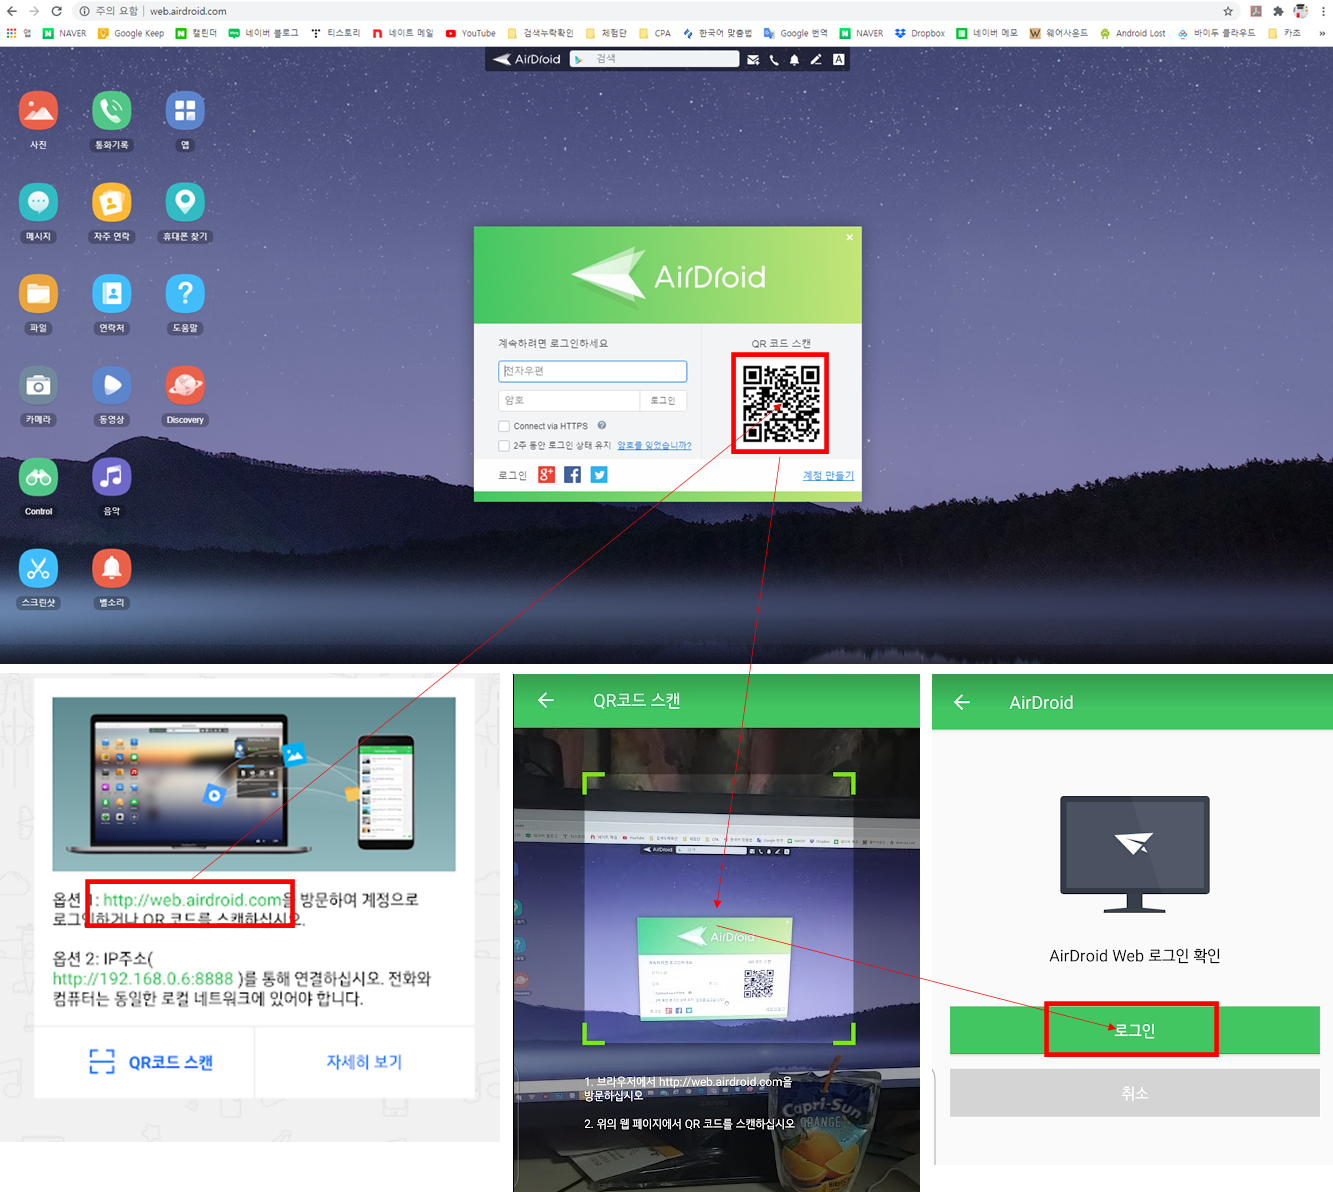
Task: Tap back arrow in QR코드 스캔 header
Action: (x=546, y=700)
